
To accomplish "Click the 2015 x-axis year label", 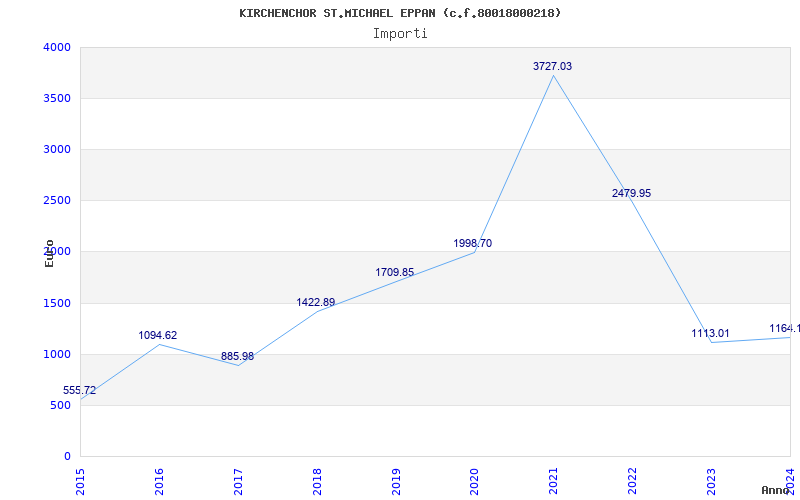I will (x=80, y=481).
